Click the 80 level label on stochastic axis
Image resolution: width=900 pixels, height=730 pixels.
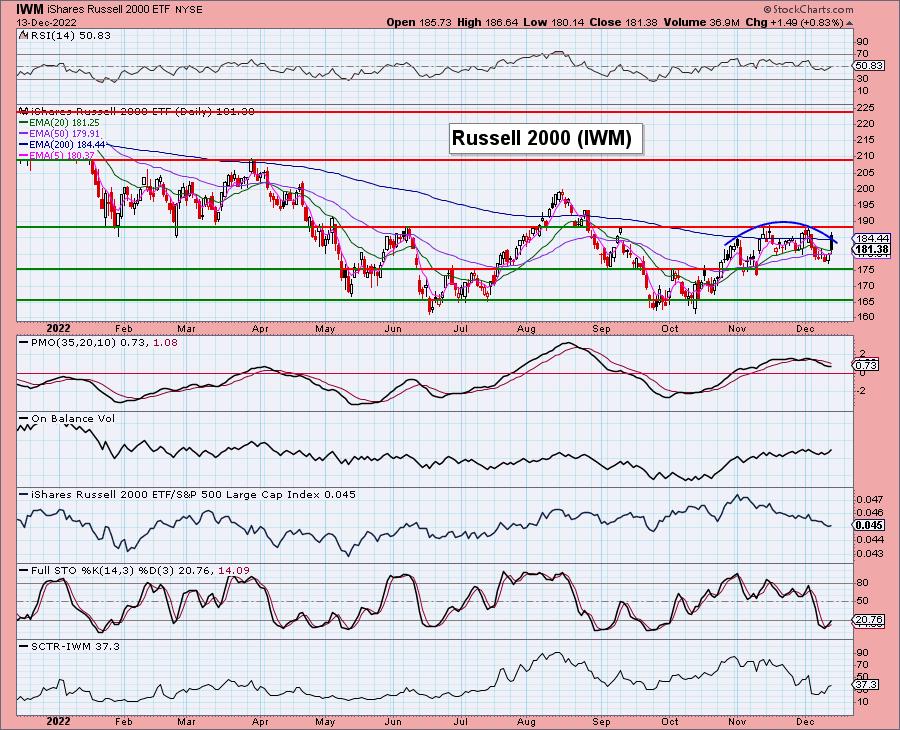click(863, 583)
